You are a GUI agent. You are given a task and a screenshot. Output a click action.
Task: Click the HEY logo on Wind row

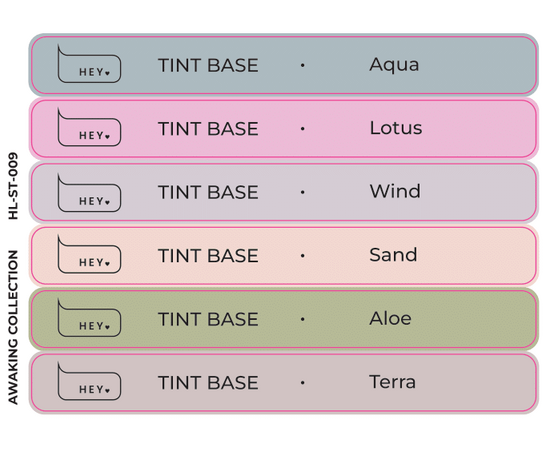[x=89, y=193]
